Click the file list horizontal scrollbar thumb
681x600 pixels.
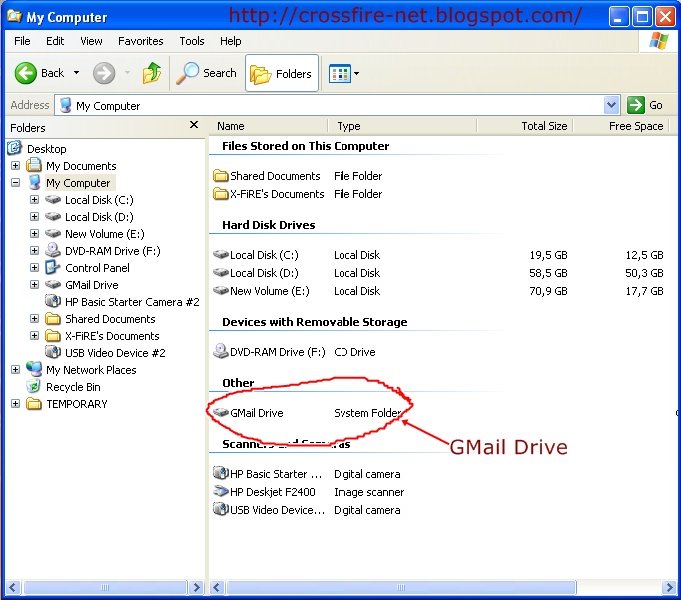click(x=401, y=588)
